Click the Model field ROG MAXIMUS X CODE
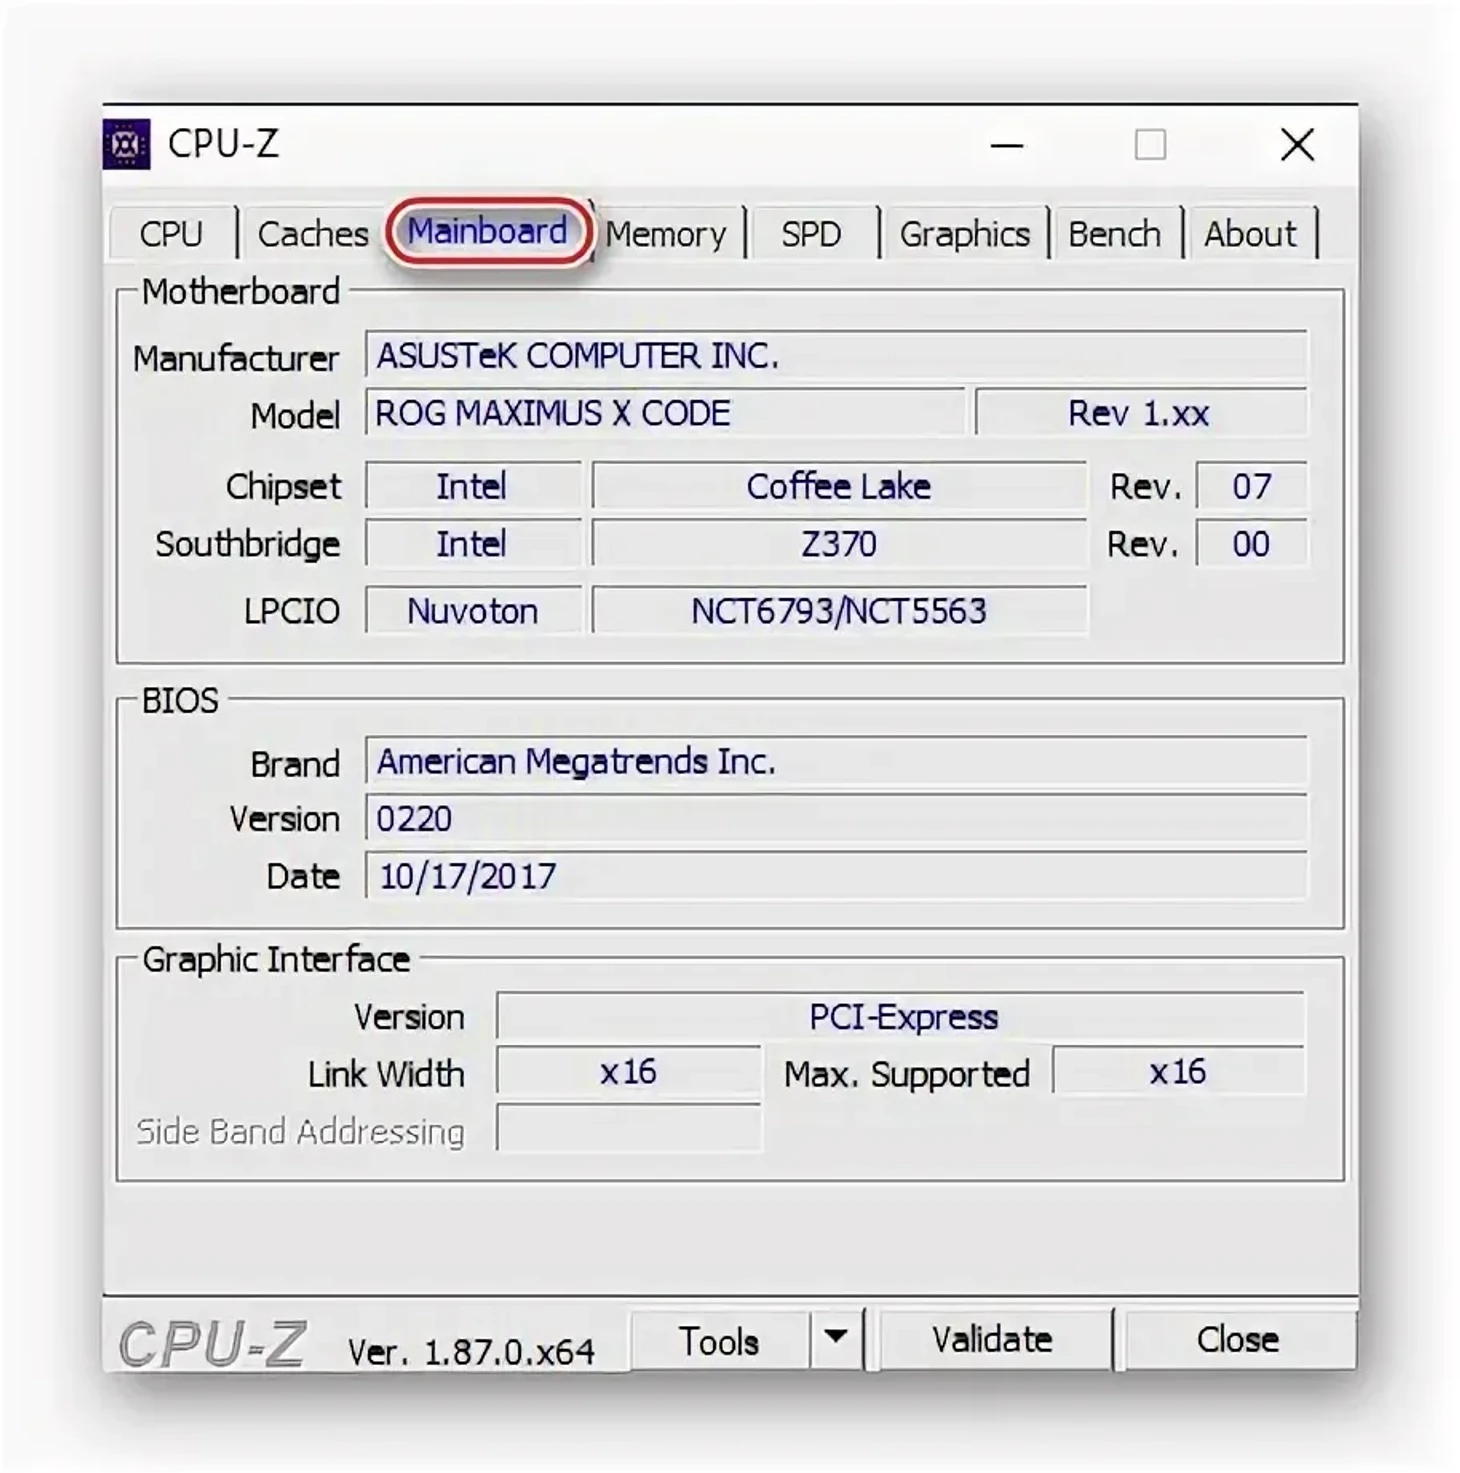1460x1473 pixels. coord(664,413)
